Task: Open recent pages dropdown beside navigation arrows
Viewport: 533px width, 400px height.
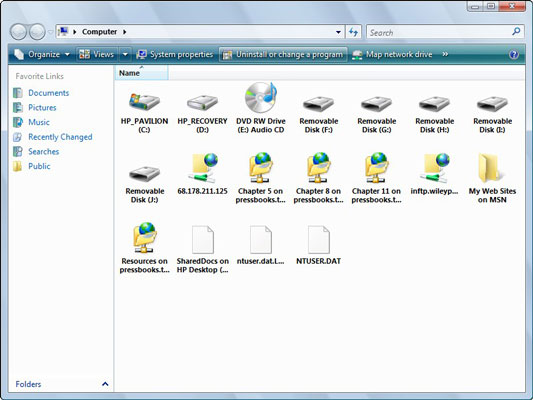Action: pyautogui.click(x=51, y=32)
